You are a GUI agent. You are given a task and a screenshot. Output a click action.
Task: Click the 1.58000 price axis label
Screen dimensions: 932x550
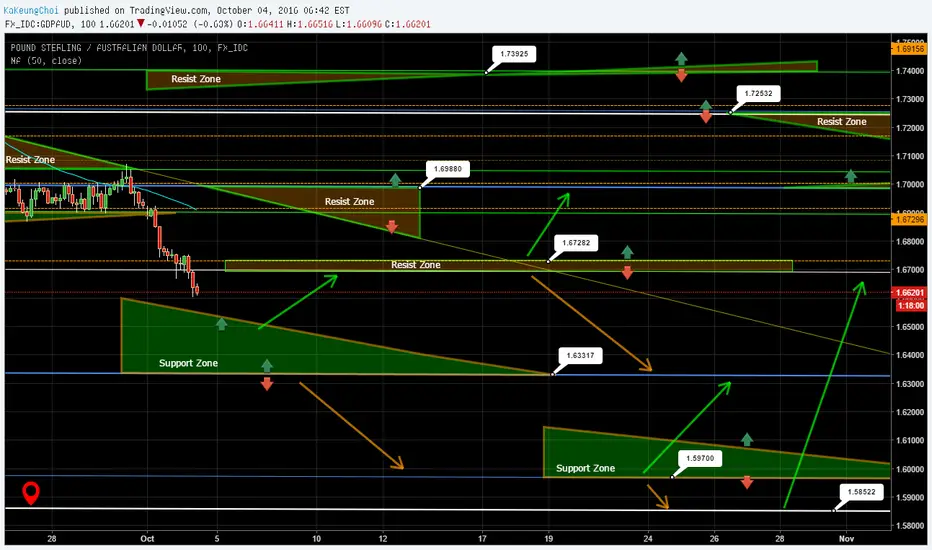pyautogui.click(x=909, y=526)
